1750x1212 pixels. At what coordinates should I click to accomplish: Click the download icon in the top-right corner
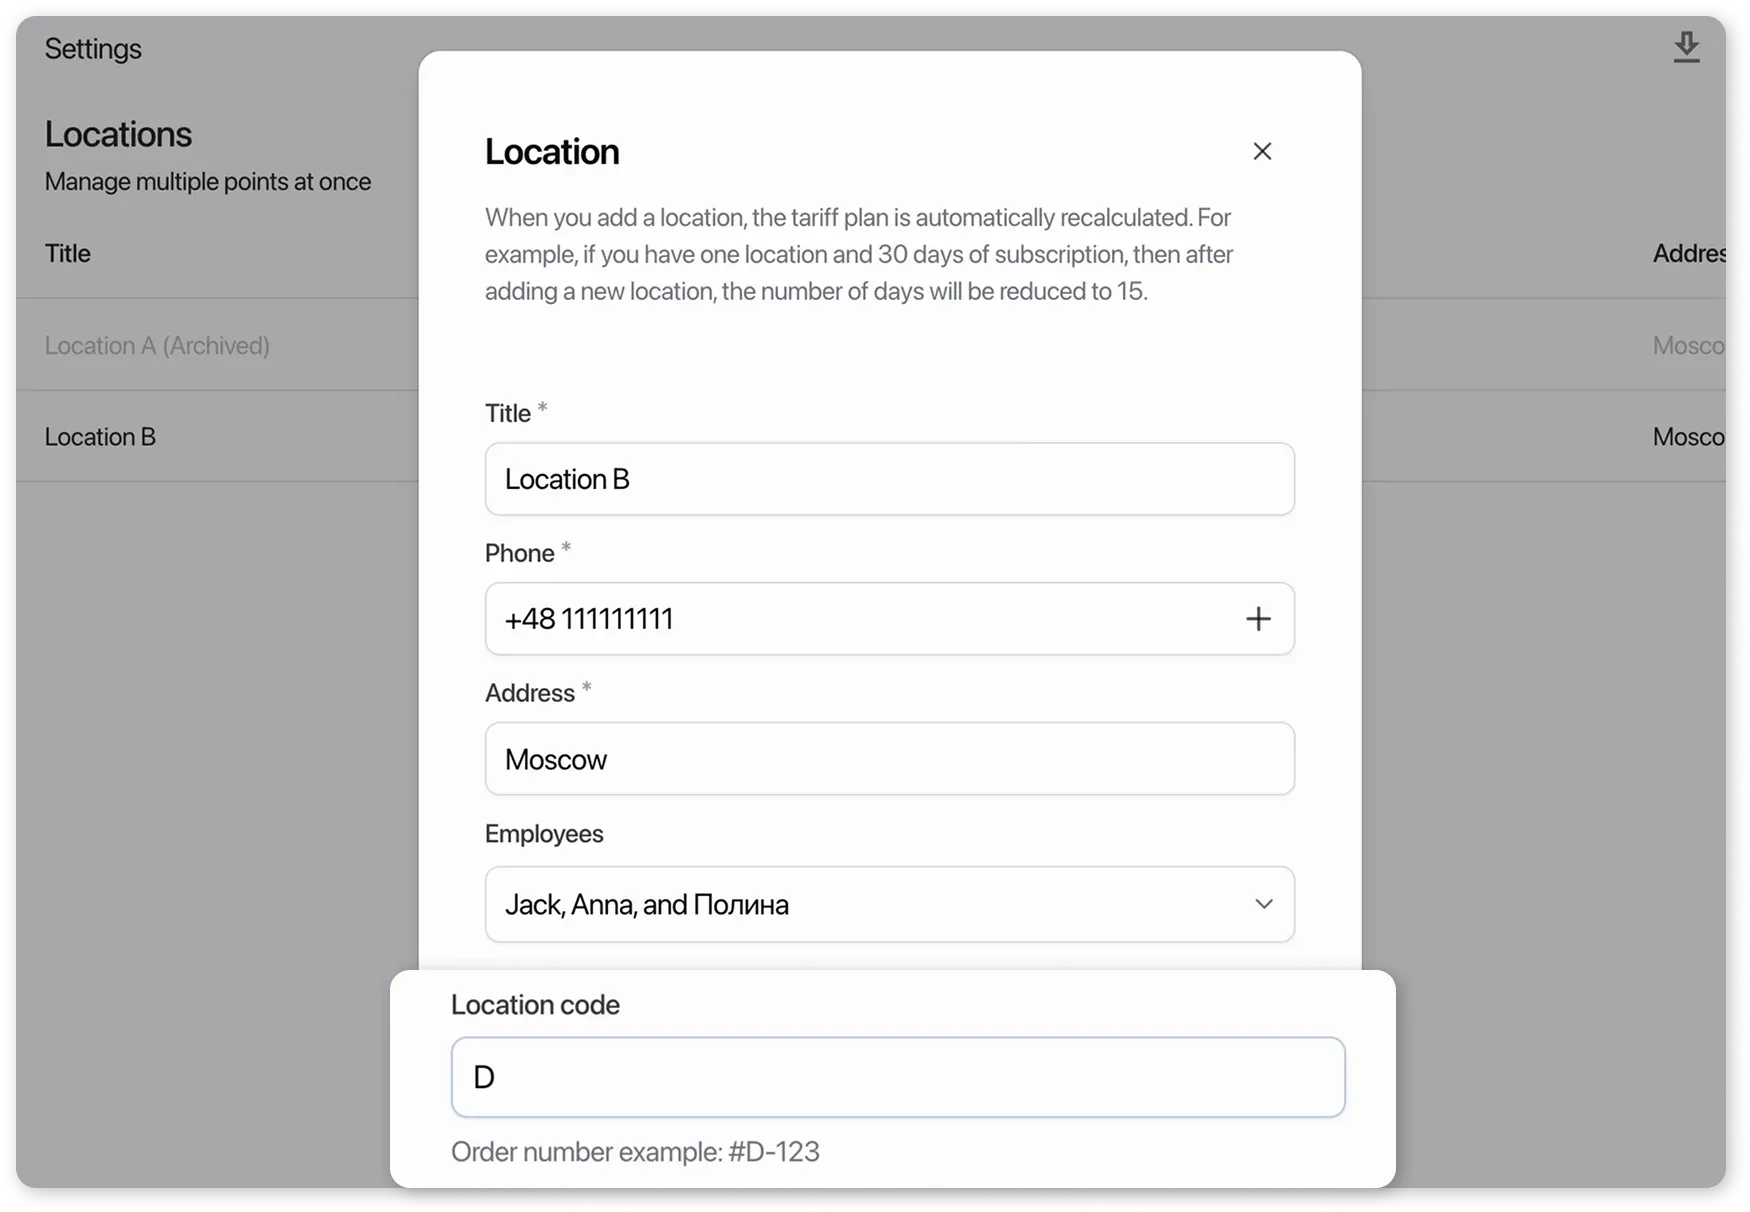click(1687, 46)
